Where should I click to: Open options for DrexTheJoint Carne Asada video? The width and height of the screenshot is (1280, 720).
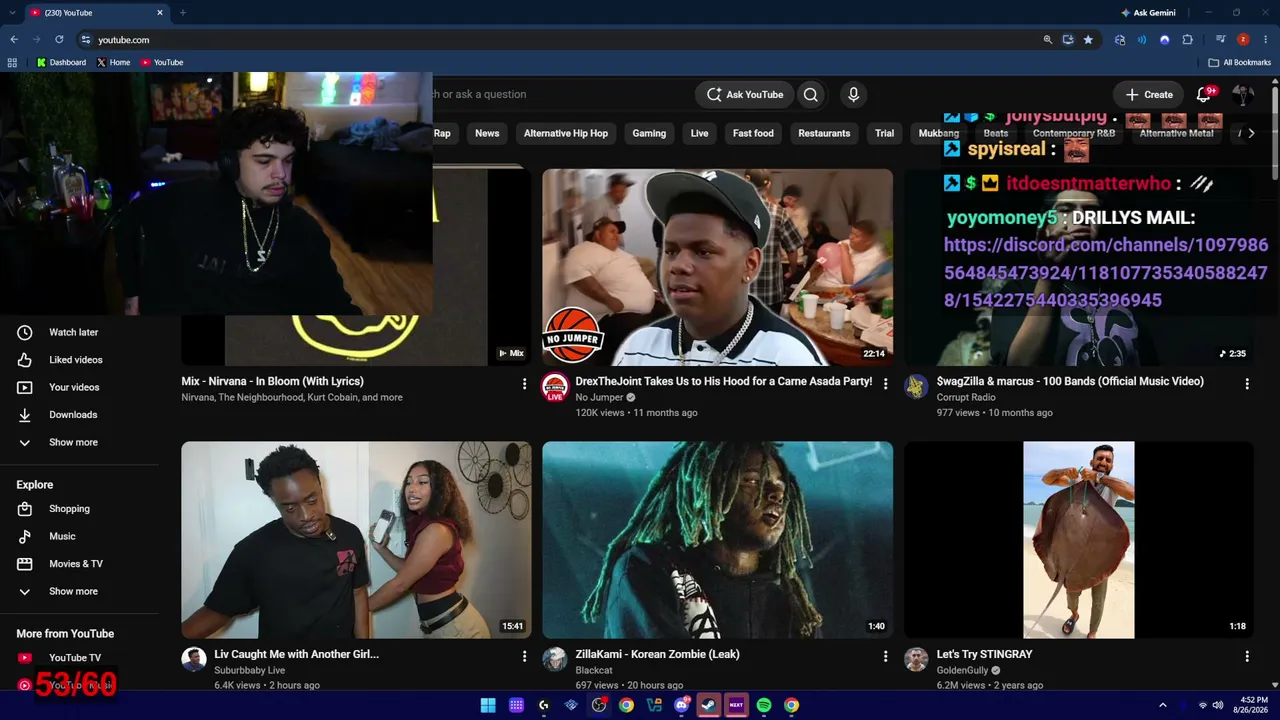click(885, 383)
